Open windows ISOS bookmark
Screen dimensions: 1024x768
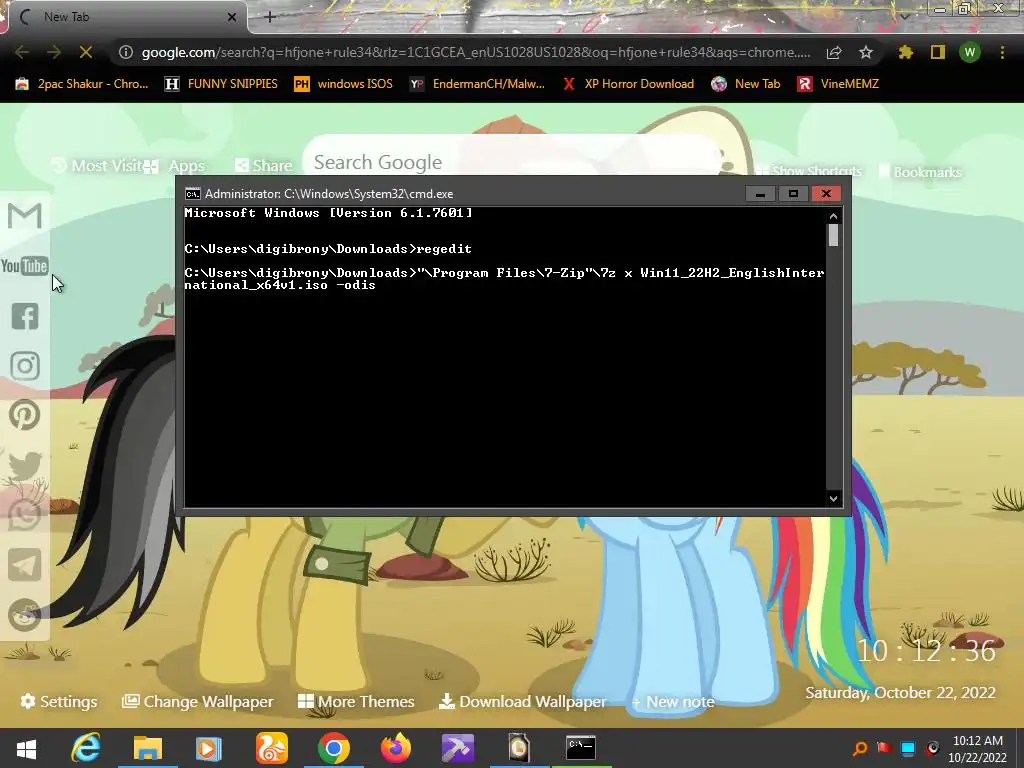tap(344, 84)
